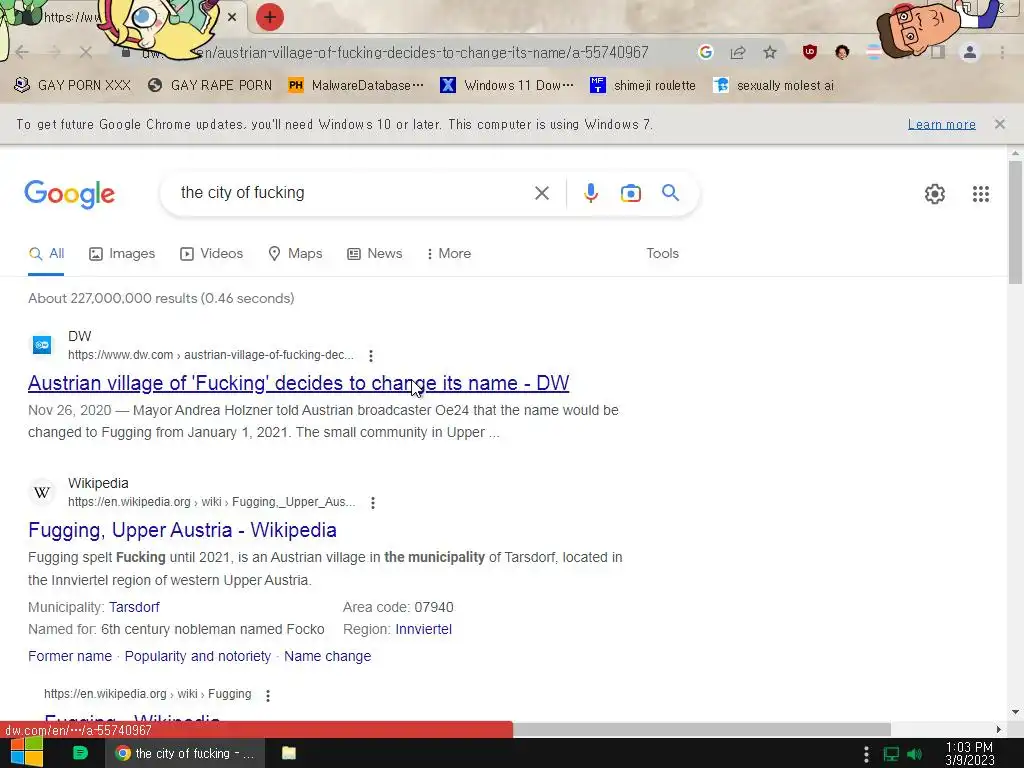This screenshot has width=1024, height=768.
Task: Click the vertical page scrollbar thumb
Action: (x=1015, y=222)
